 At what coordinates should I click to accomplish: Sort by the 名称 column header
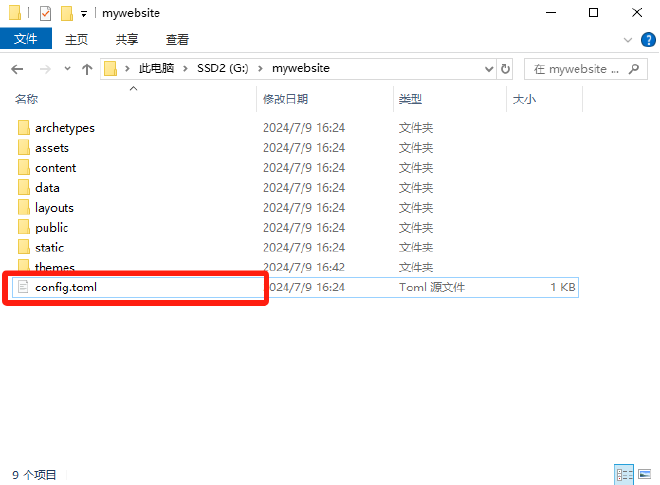tap(27, 99)
